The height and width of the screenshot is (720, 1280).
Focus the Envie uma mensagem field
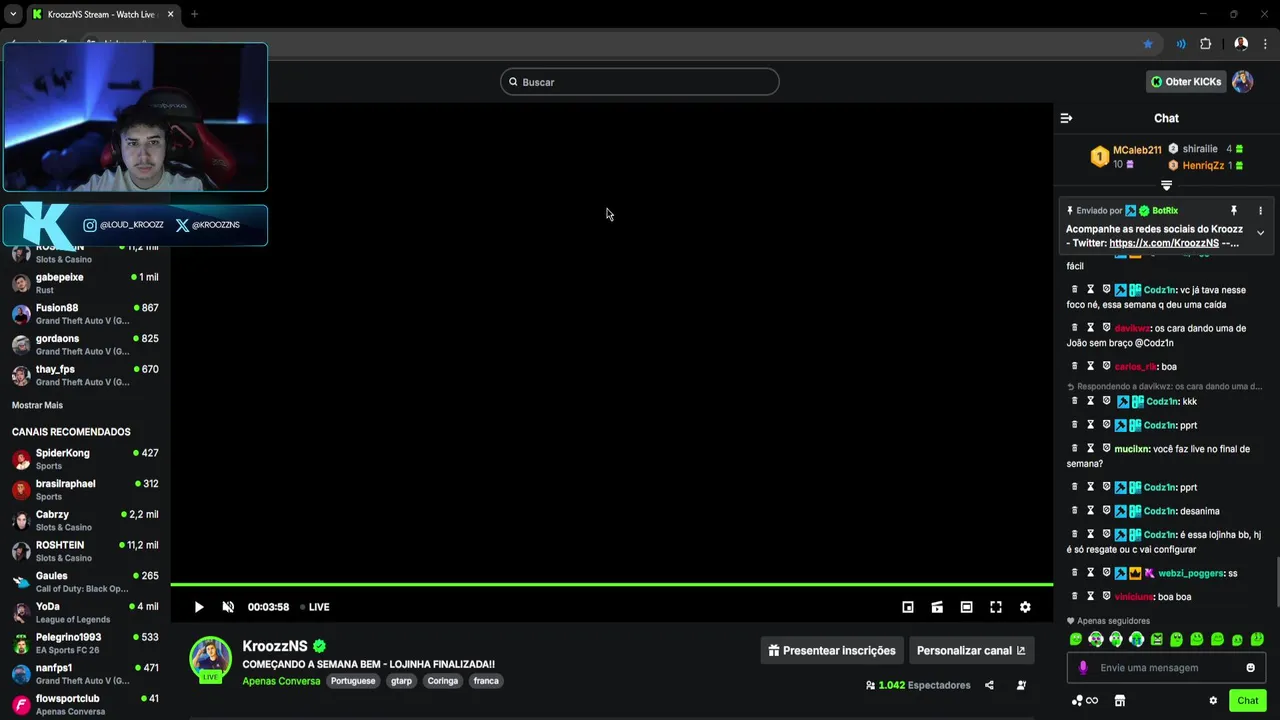(x=1166, y=668)
